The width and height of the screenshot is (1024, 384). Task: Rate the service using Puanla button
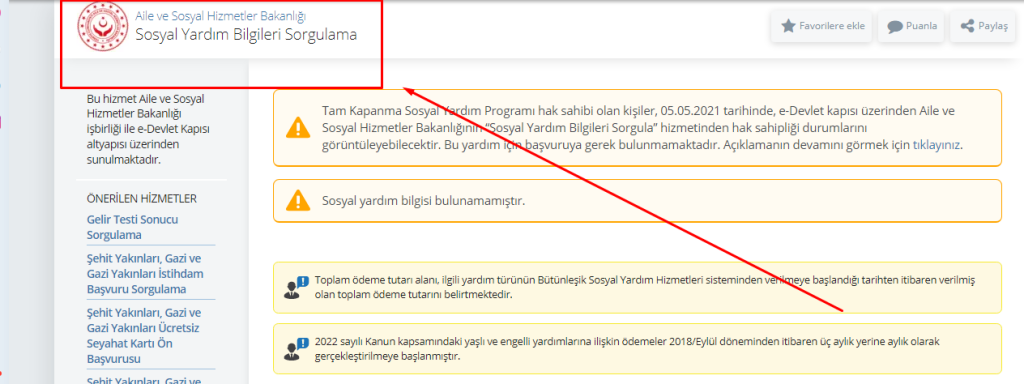(911, 26)
